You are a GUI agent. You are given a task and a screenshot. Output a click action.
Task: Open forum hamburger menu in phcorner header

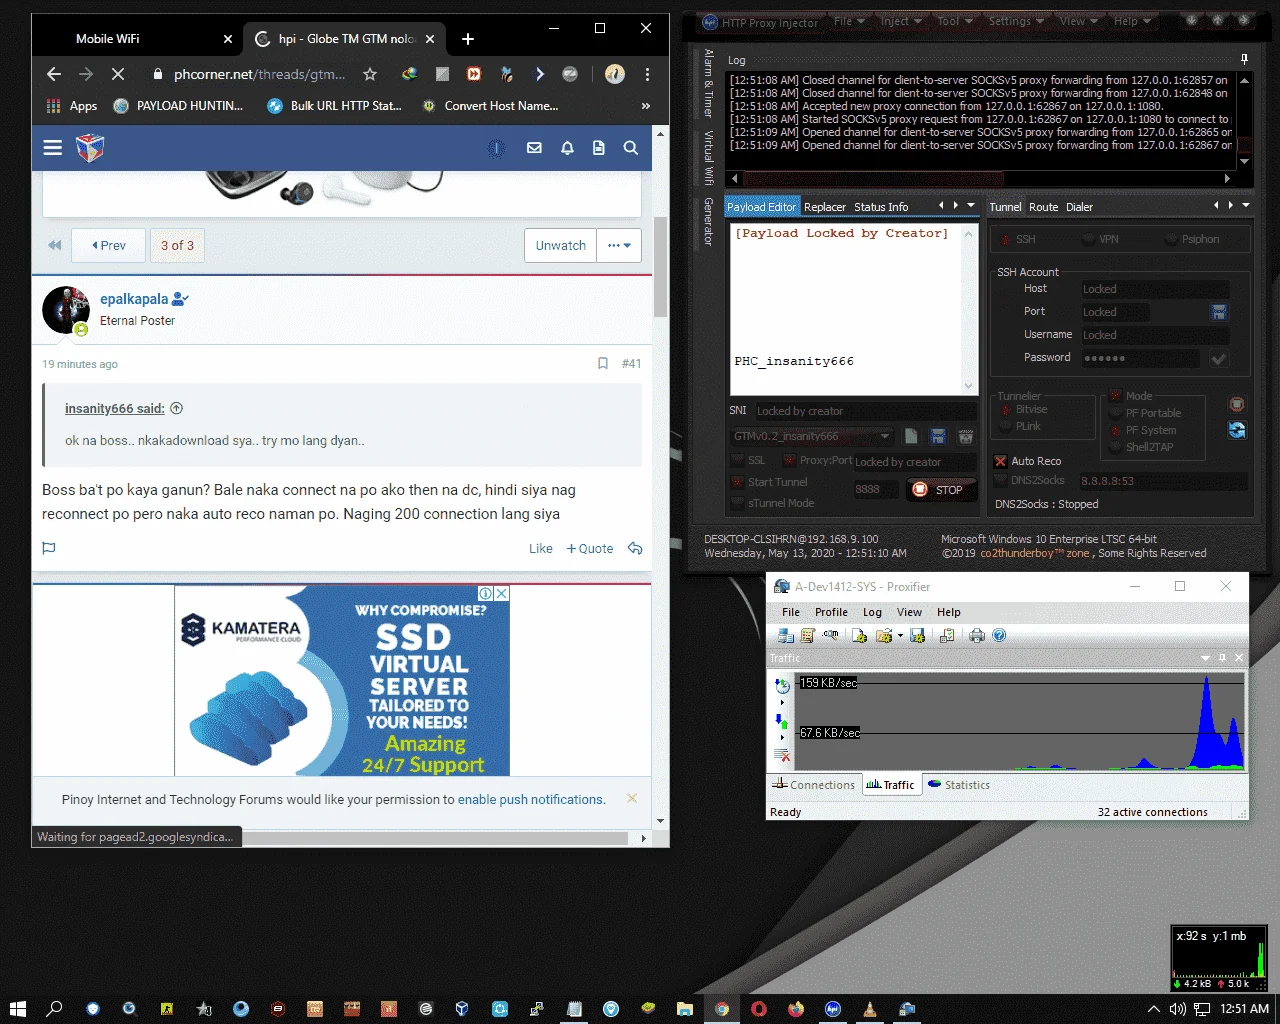tap(53, 148)
